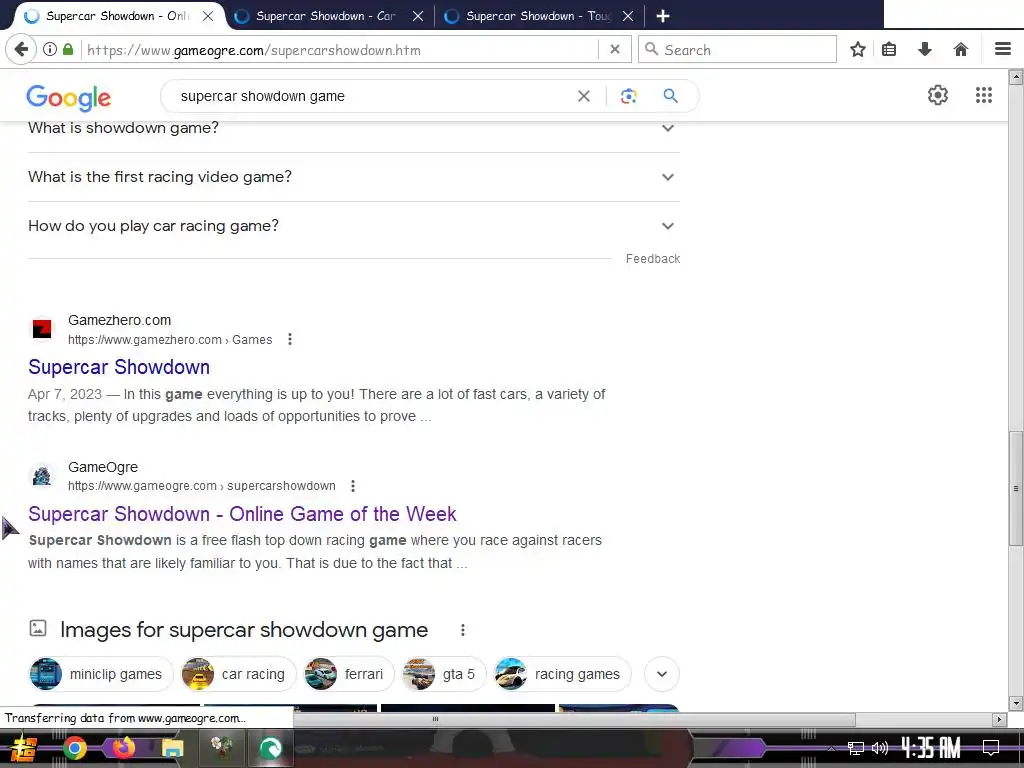The image size is (1024, 768).
Task: Click scroll-up arrow of vertical scrollbar
Action: (1016, 77)
